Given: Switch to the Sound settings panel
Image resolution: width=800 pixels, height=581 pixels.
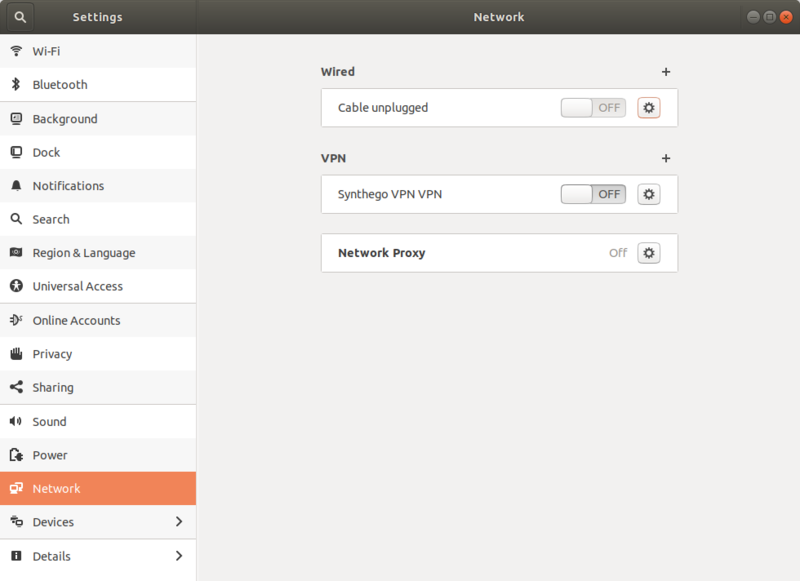Looking at the screenshot, I should (x=49, y=422).
